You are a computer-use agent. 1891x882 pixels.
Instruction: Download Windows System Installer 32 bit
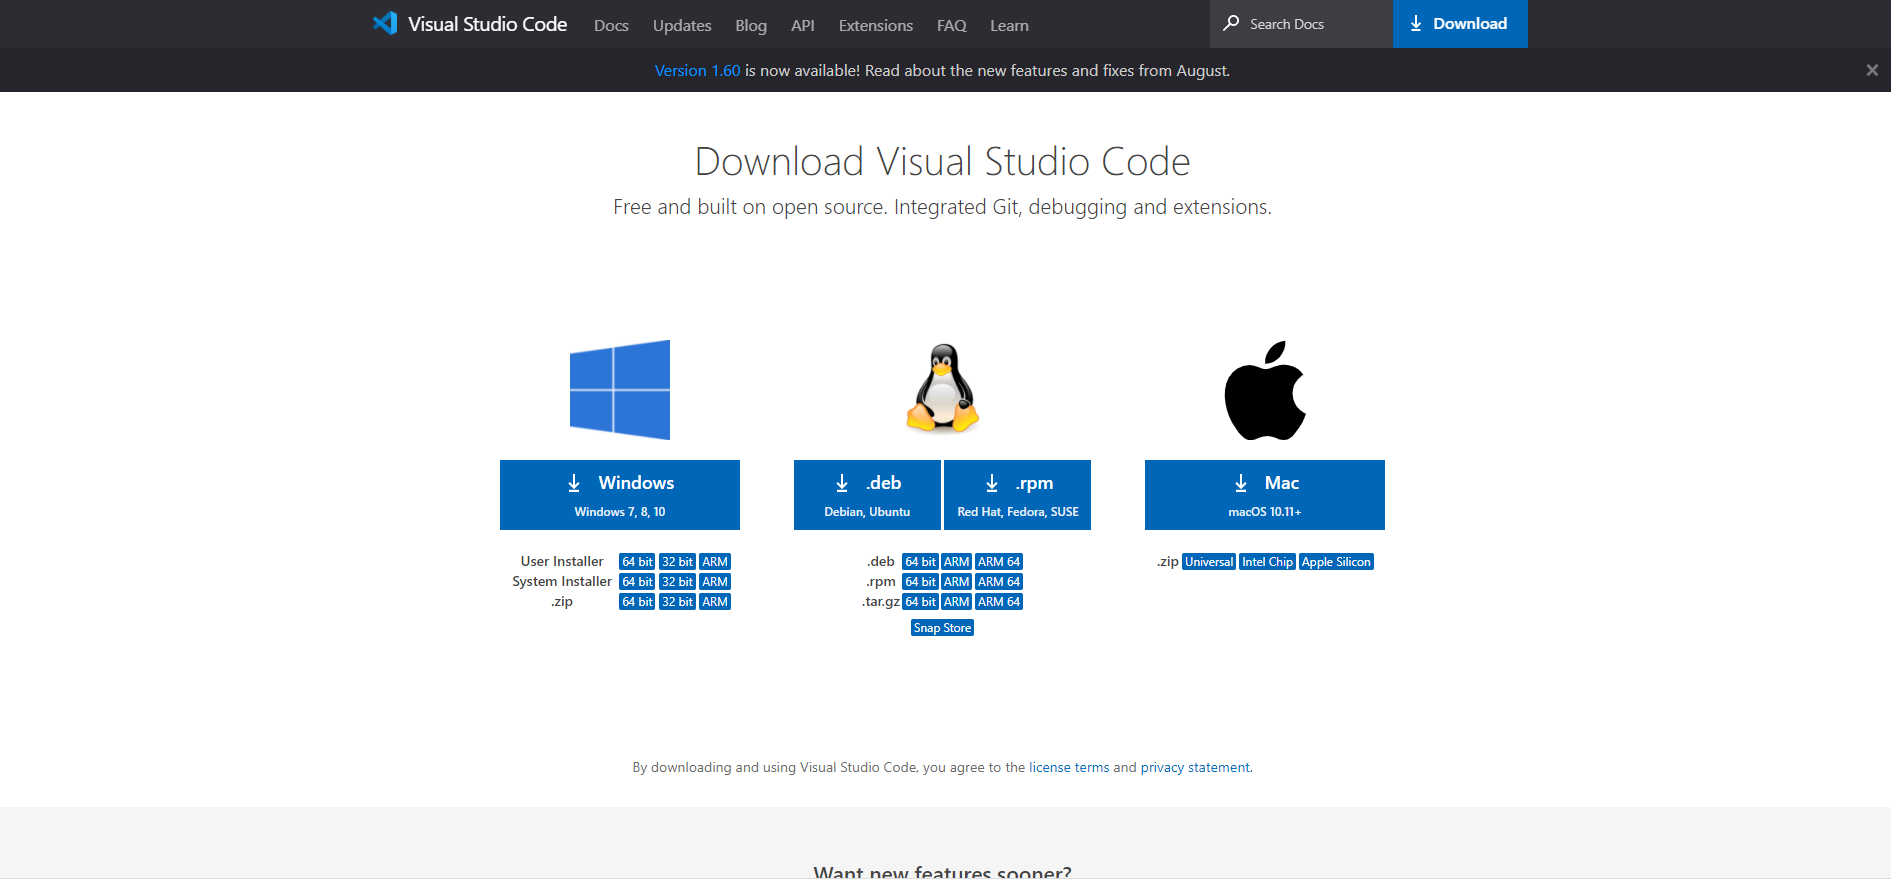click(677, 582)
